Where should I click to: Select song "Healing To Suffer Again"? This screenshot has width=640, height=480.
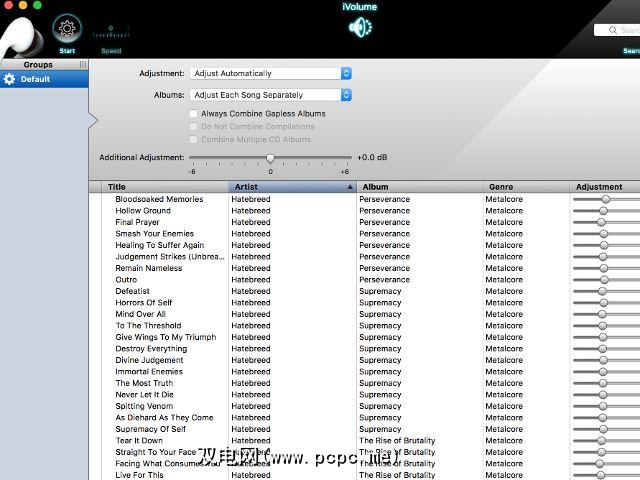point(160,245)
